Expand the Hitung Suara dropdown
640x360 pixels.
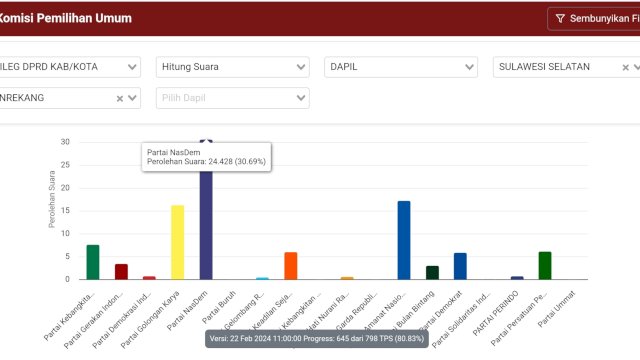coord(233,67)
